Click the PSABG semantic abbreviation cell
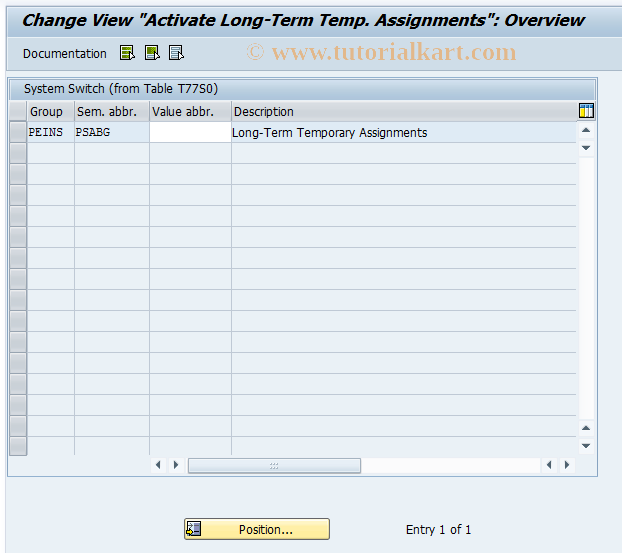 (x=111, y=132)
